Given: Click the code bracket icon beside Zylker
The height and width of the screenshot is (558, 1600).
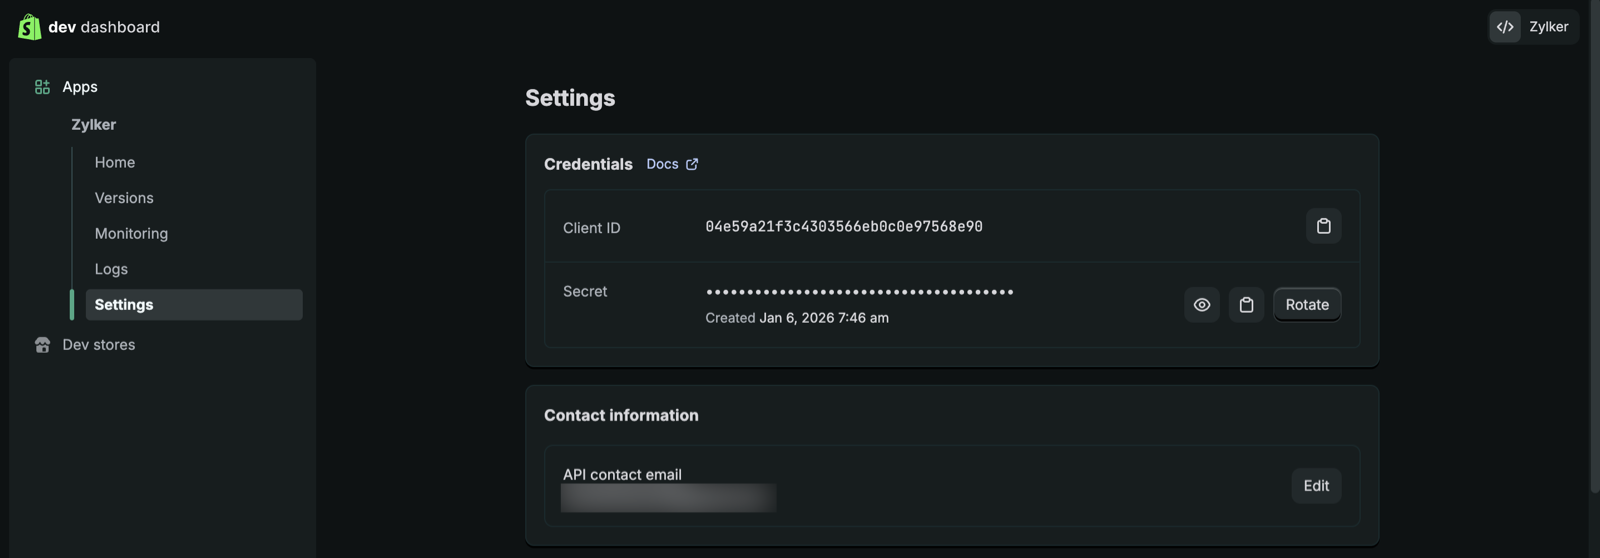Looking at the screenshot, I should tap(1505, 27).
